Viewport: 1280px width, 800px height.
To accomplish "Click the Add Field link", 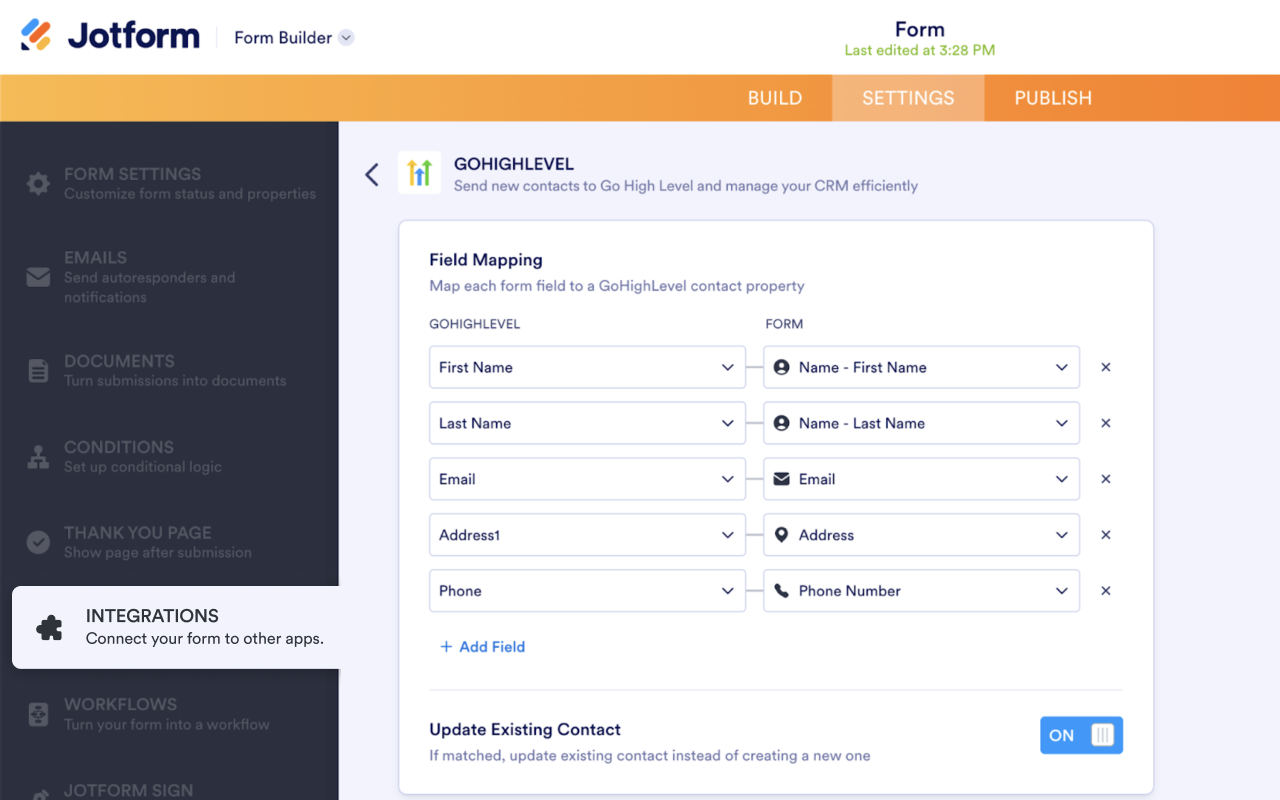I will [483, 647].
